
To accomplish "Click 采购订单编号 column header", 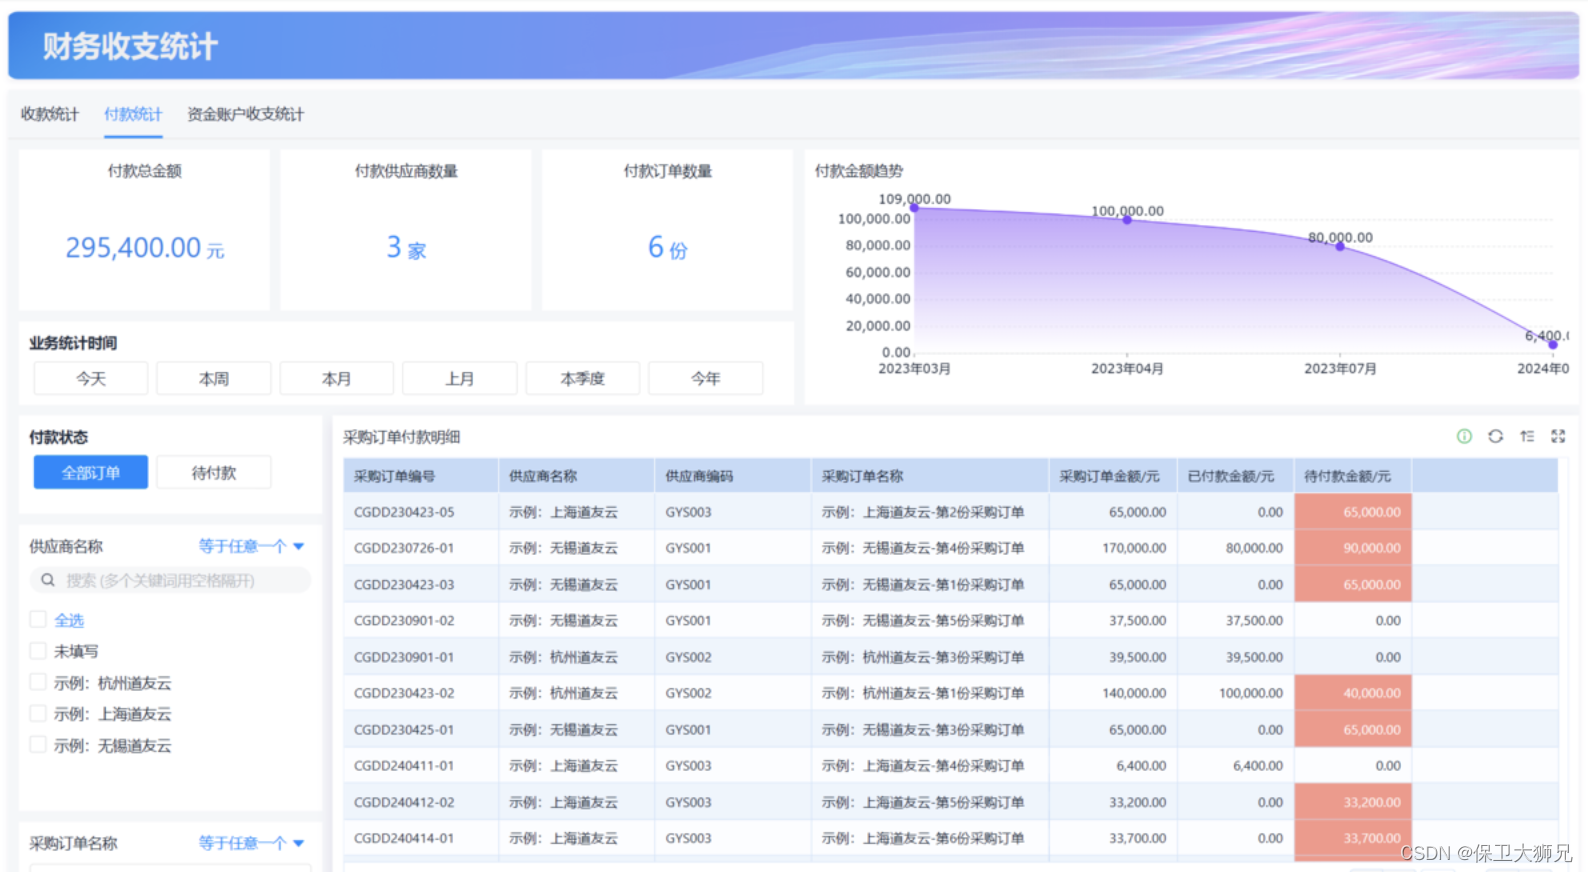I will tap(421, 476).
